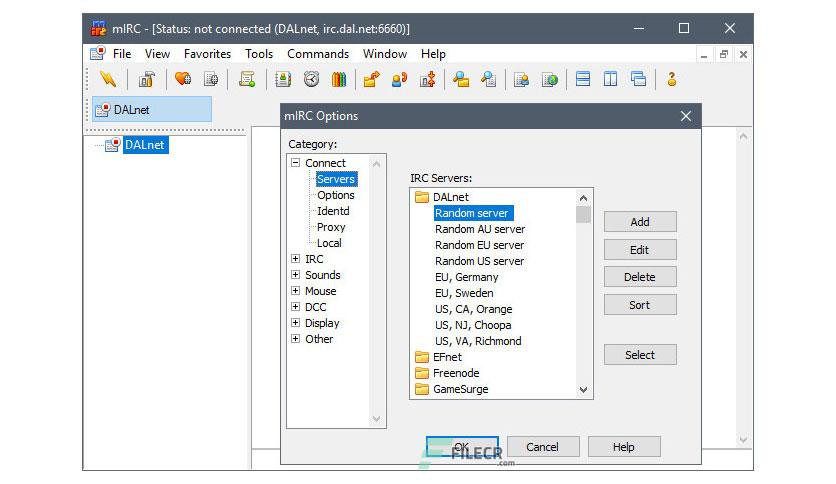
Task: Select Random EU server entry
Action: [x=479, y=245]
